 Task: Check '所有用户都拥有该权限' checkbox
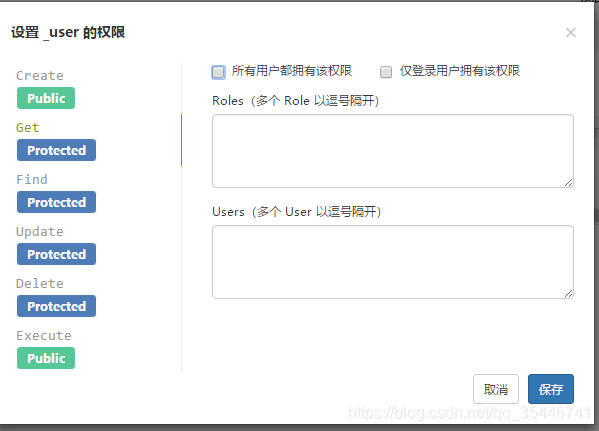[x=219, y=72]
